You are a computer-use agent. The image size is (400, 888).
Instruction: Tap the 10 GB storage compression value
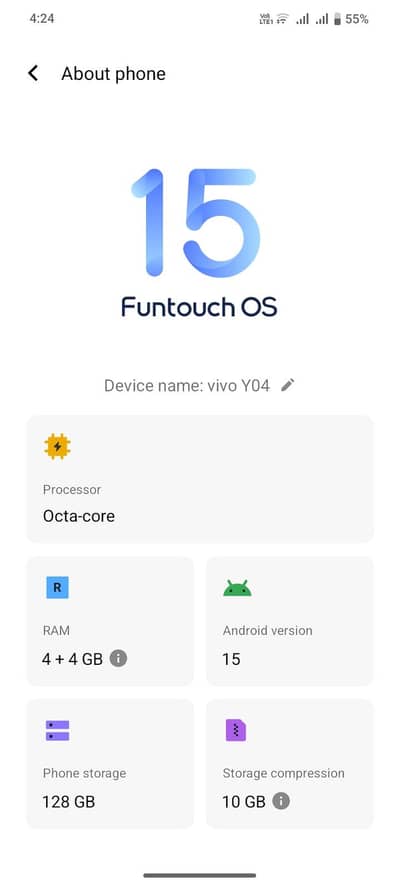click(x=244, y=801)
